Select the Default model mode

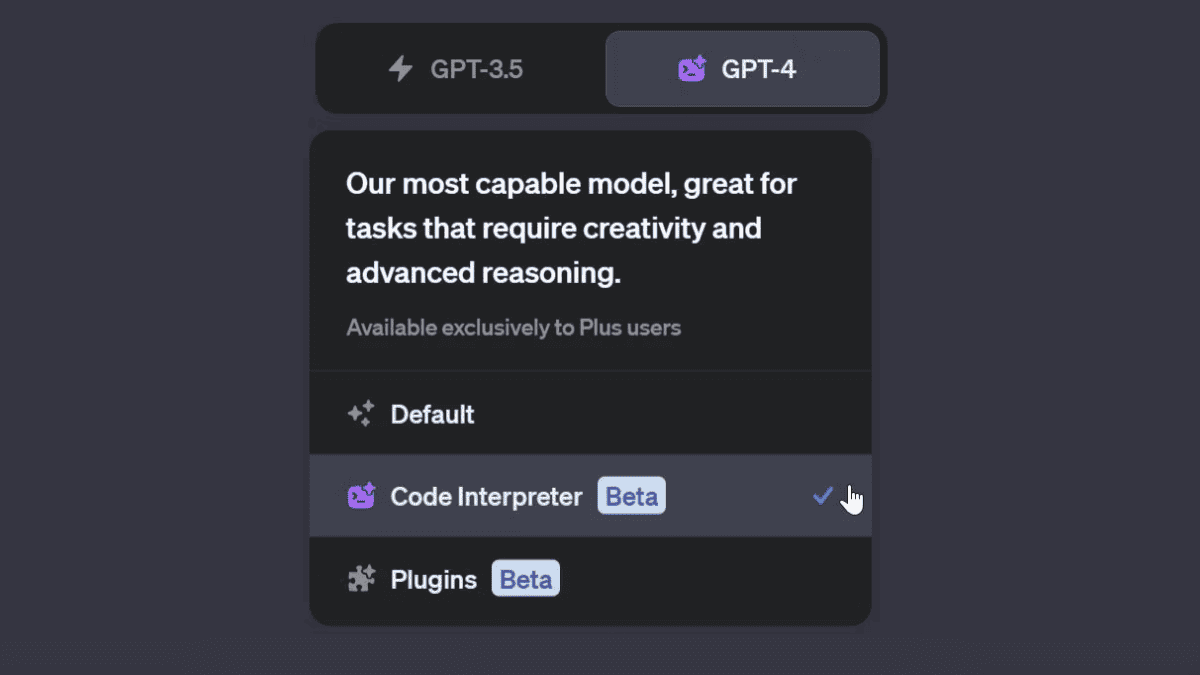coord(432,413)
